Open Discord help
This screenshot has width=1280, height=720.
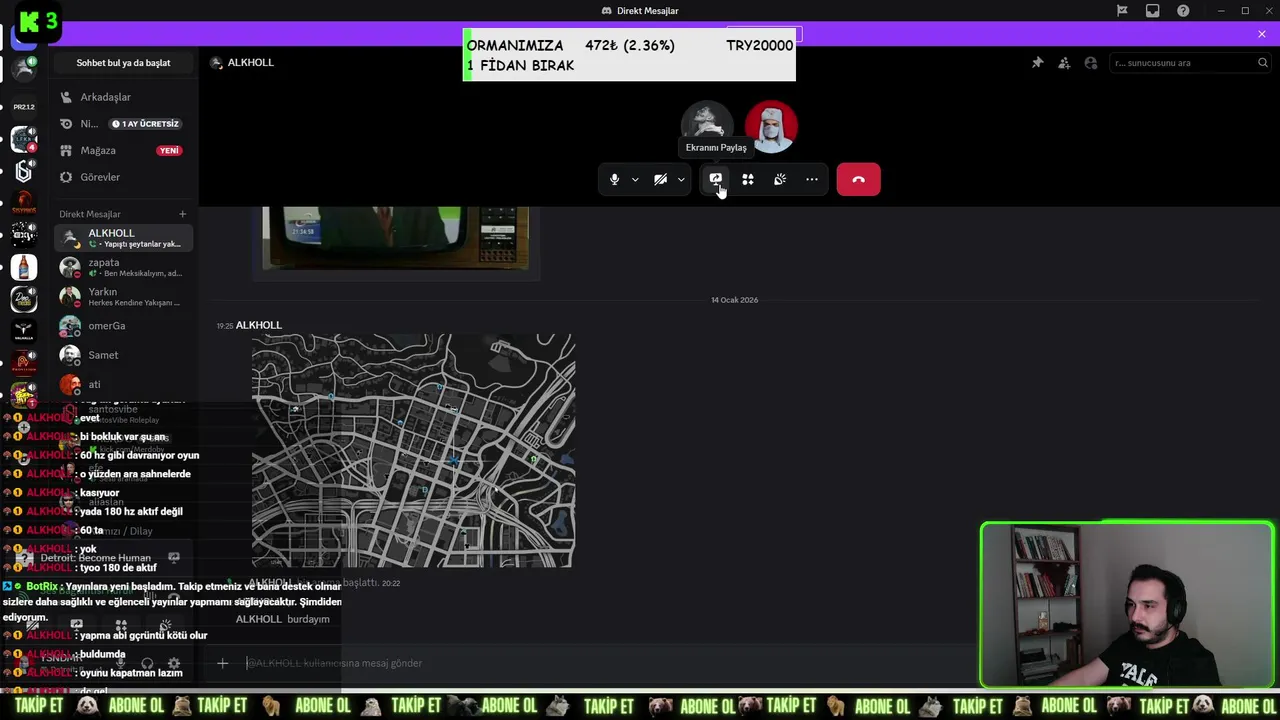(1184, 11)
